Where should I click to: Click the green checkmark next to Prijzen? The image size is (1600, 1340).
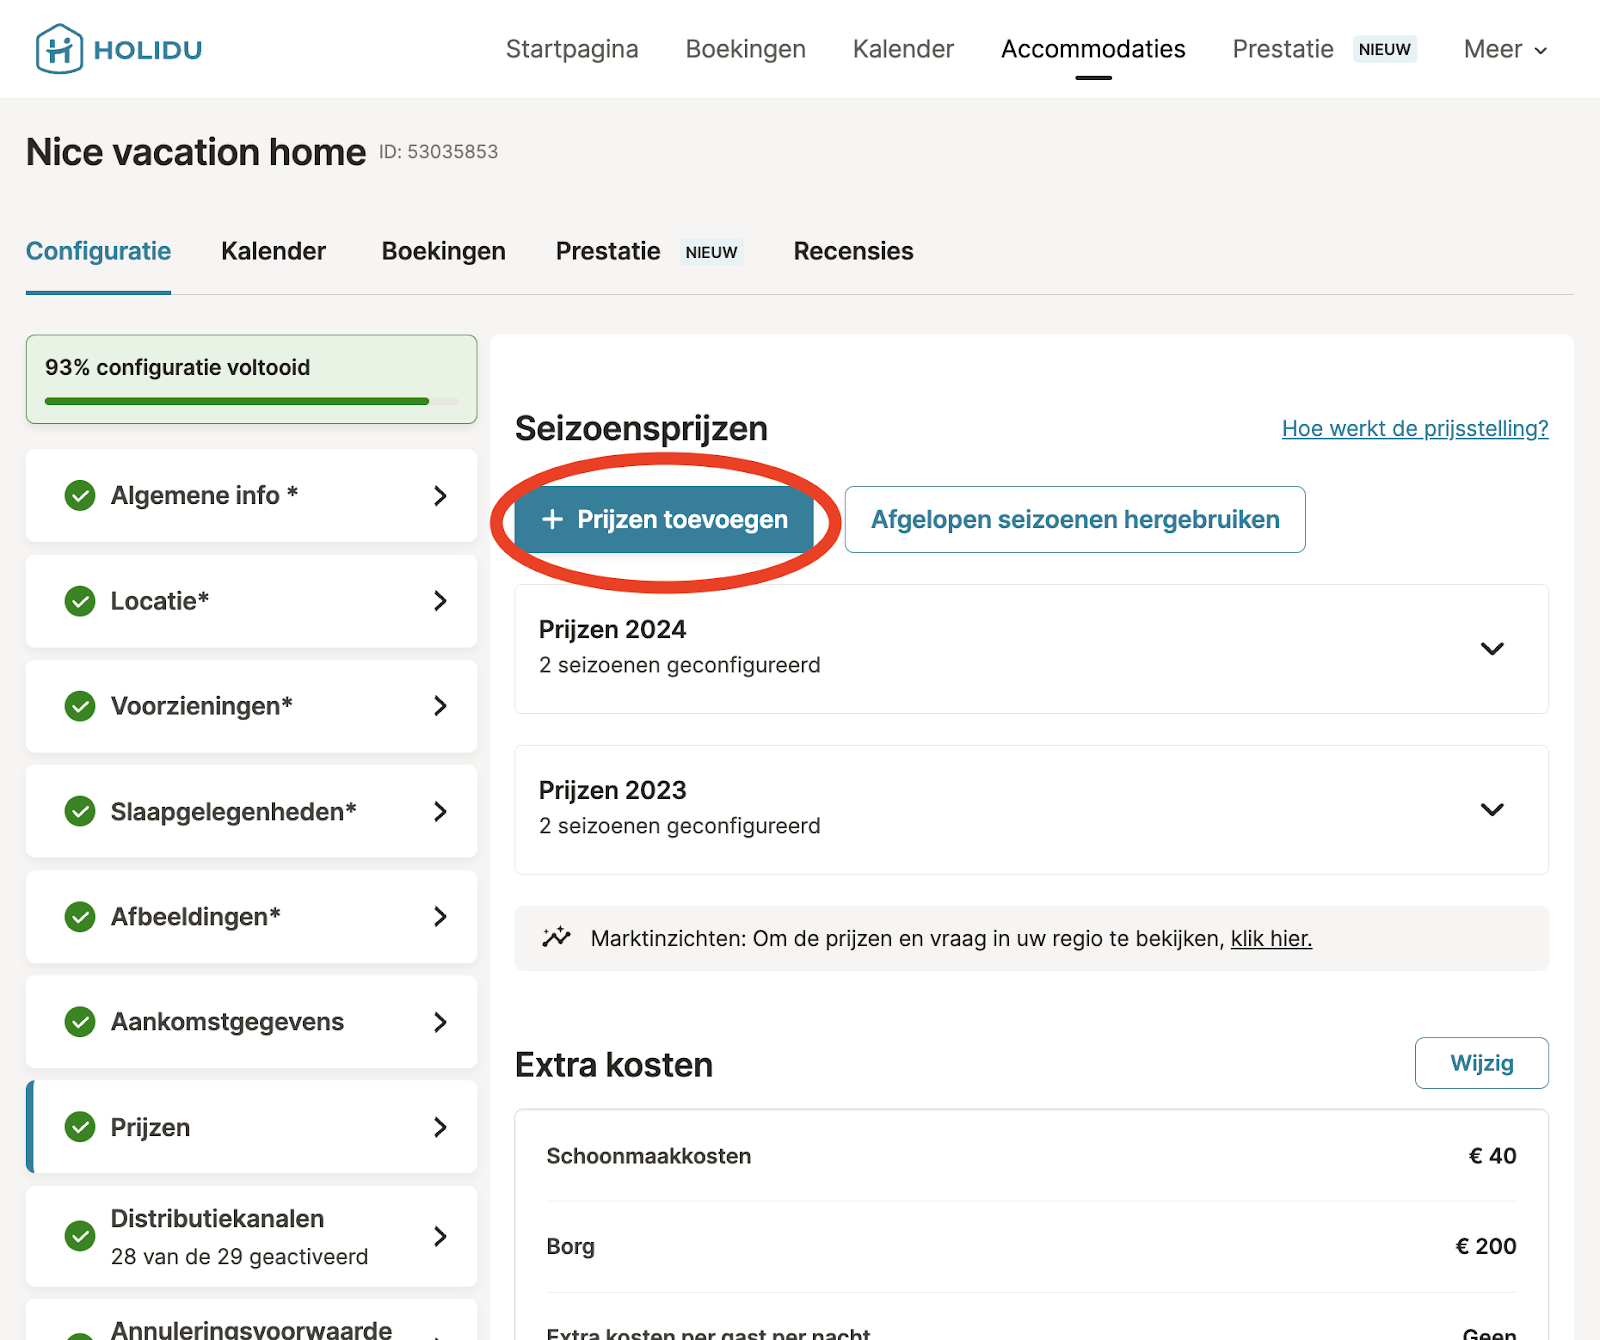click(x=80, y=1127)
